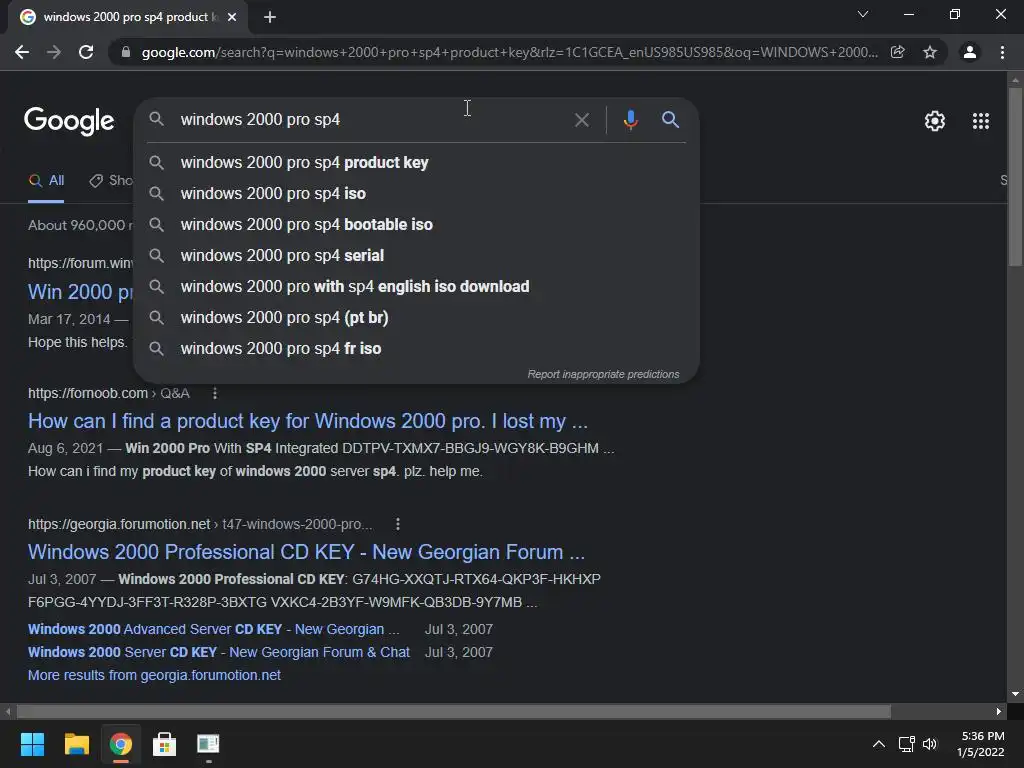The height and width of the screenshot is (768, 1024).
Task: Click the vertical page scrollbar thumb
Action: click(x=1015, y=176)
